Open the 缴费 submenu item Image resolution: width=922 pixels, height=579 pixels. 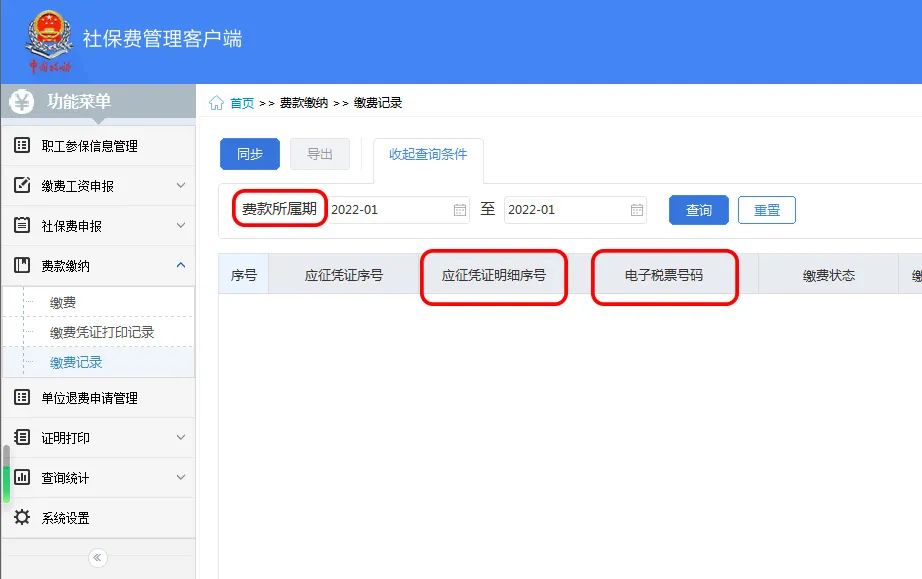pos(63,303)
